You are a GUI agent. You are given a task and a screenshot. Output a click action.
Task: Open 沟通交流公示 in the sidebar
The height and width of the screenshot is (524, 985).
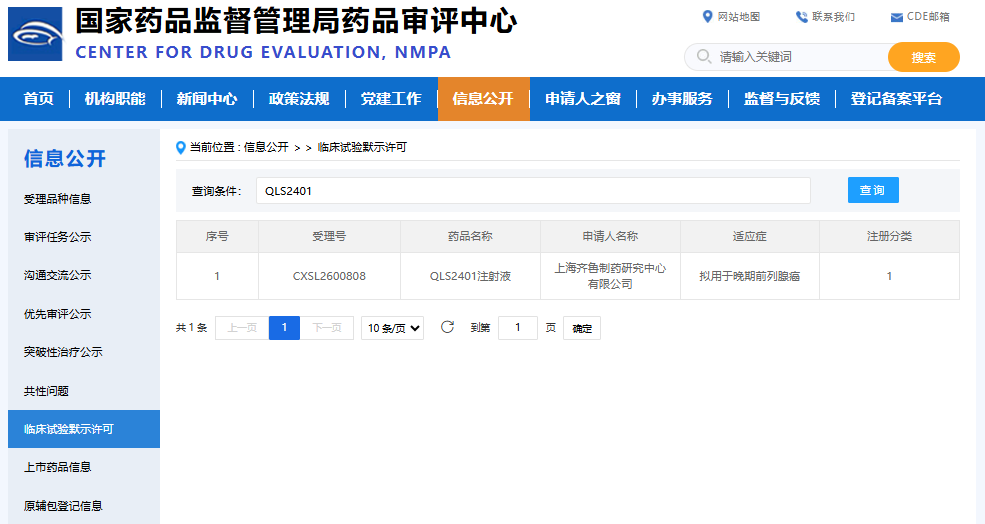(x=58, y=275)
